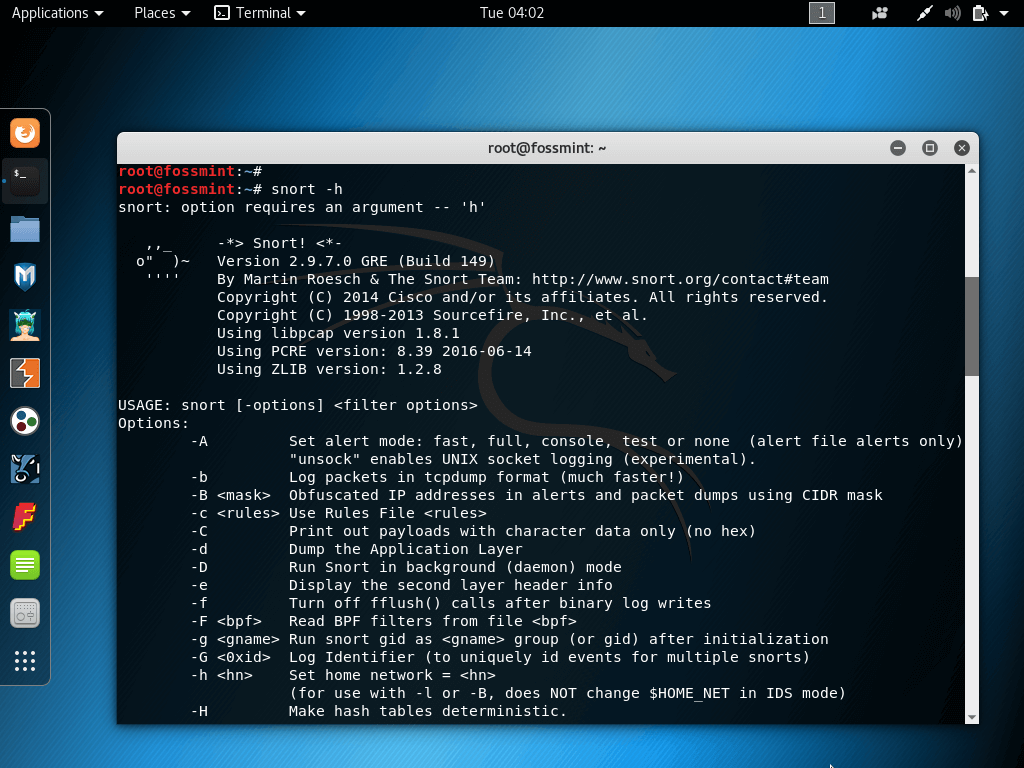Click the terminal scrollbar down arrow
The height and width of the screenshot is (768, 1024).
[972, 717]
